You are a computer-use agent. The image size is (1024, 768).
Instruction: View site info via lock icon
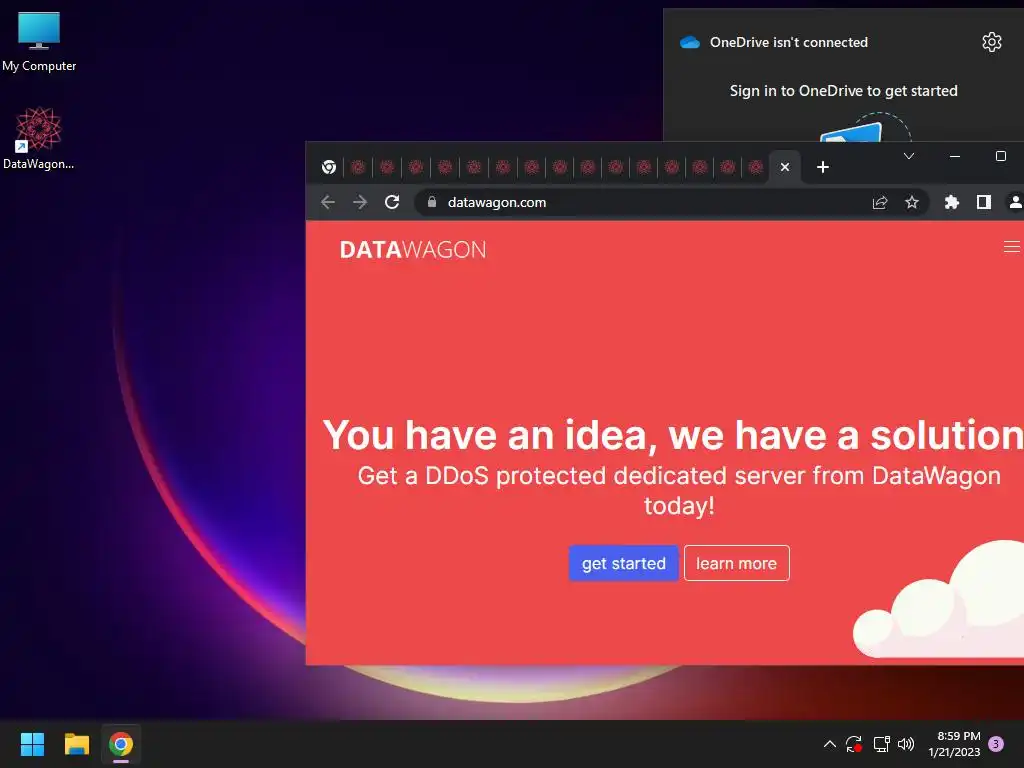click(x=432, y=202)
